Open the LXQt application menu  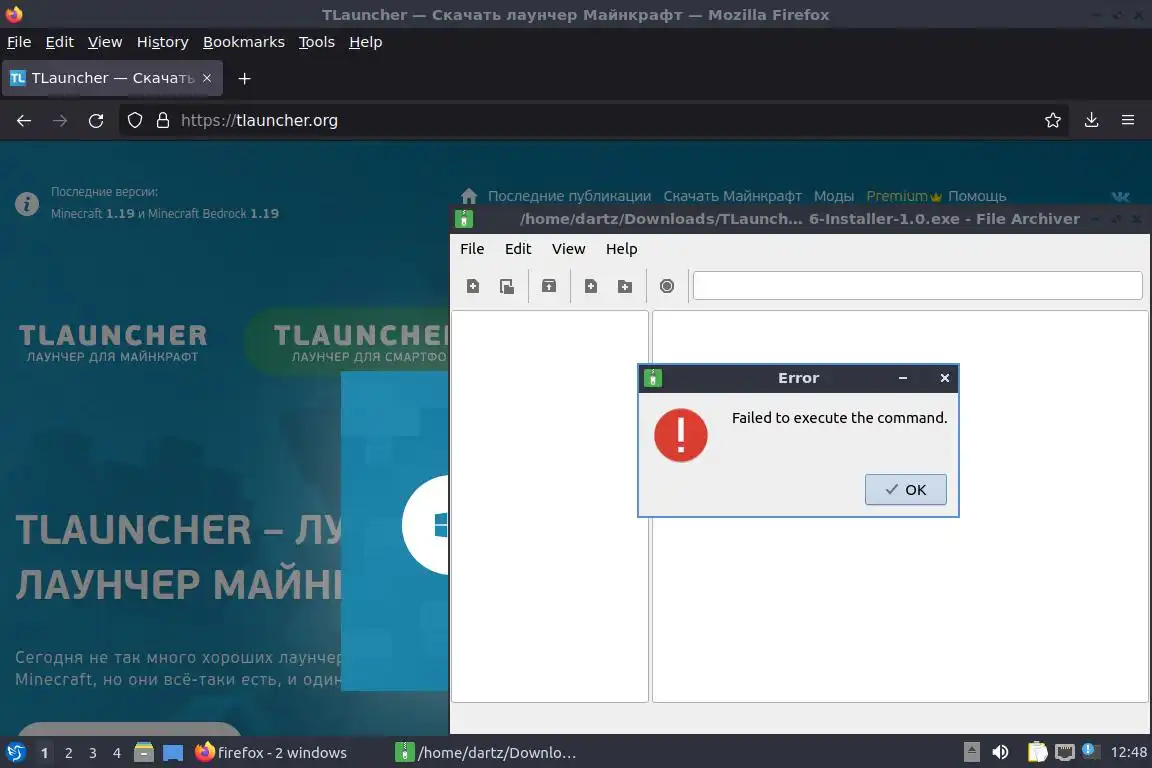[15, 752]
